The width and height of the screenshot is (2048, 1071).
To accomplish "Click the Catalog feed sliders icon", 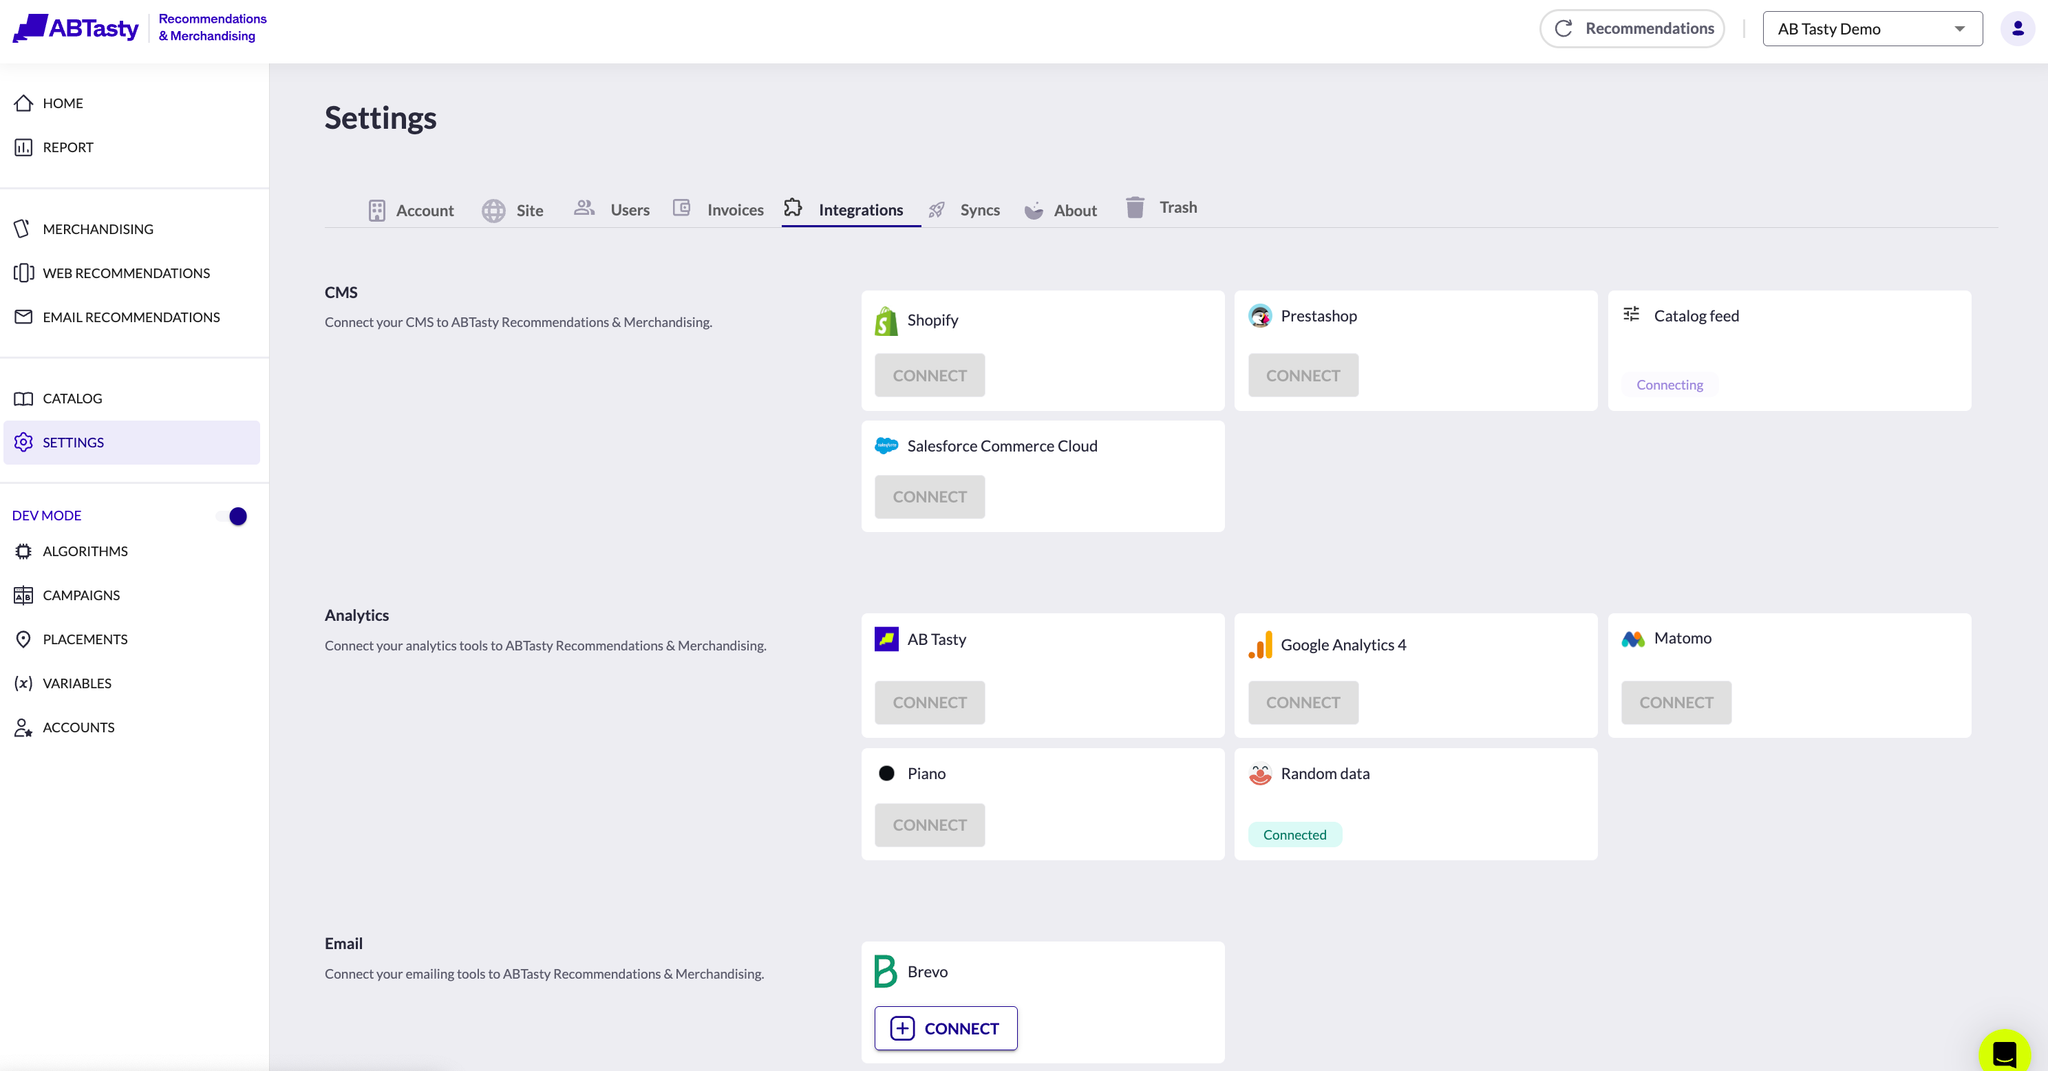I will point(1631,315).
